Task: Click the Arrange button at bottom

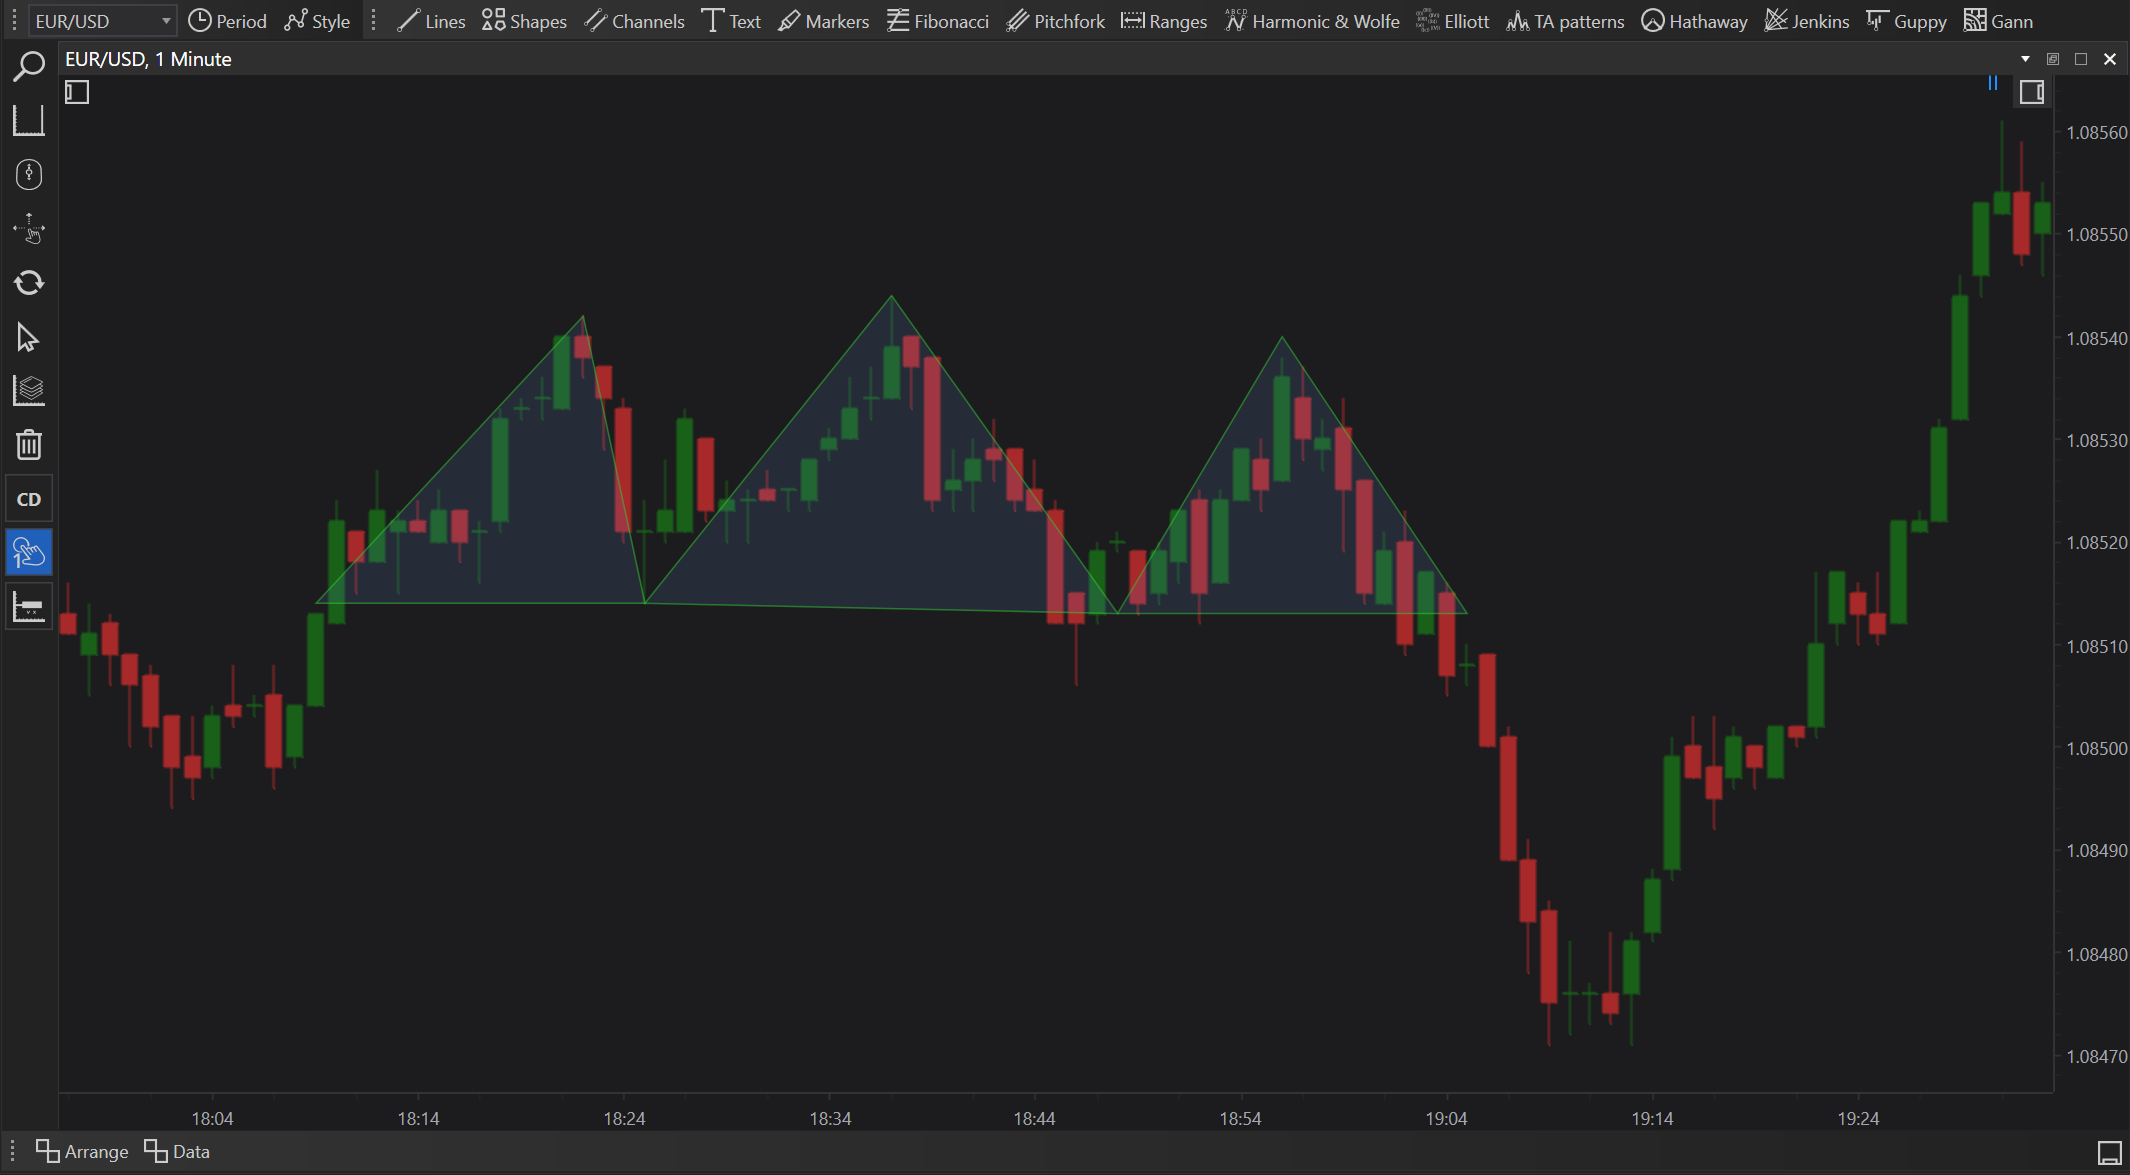Action: (82, 1151)
